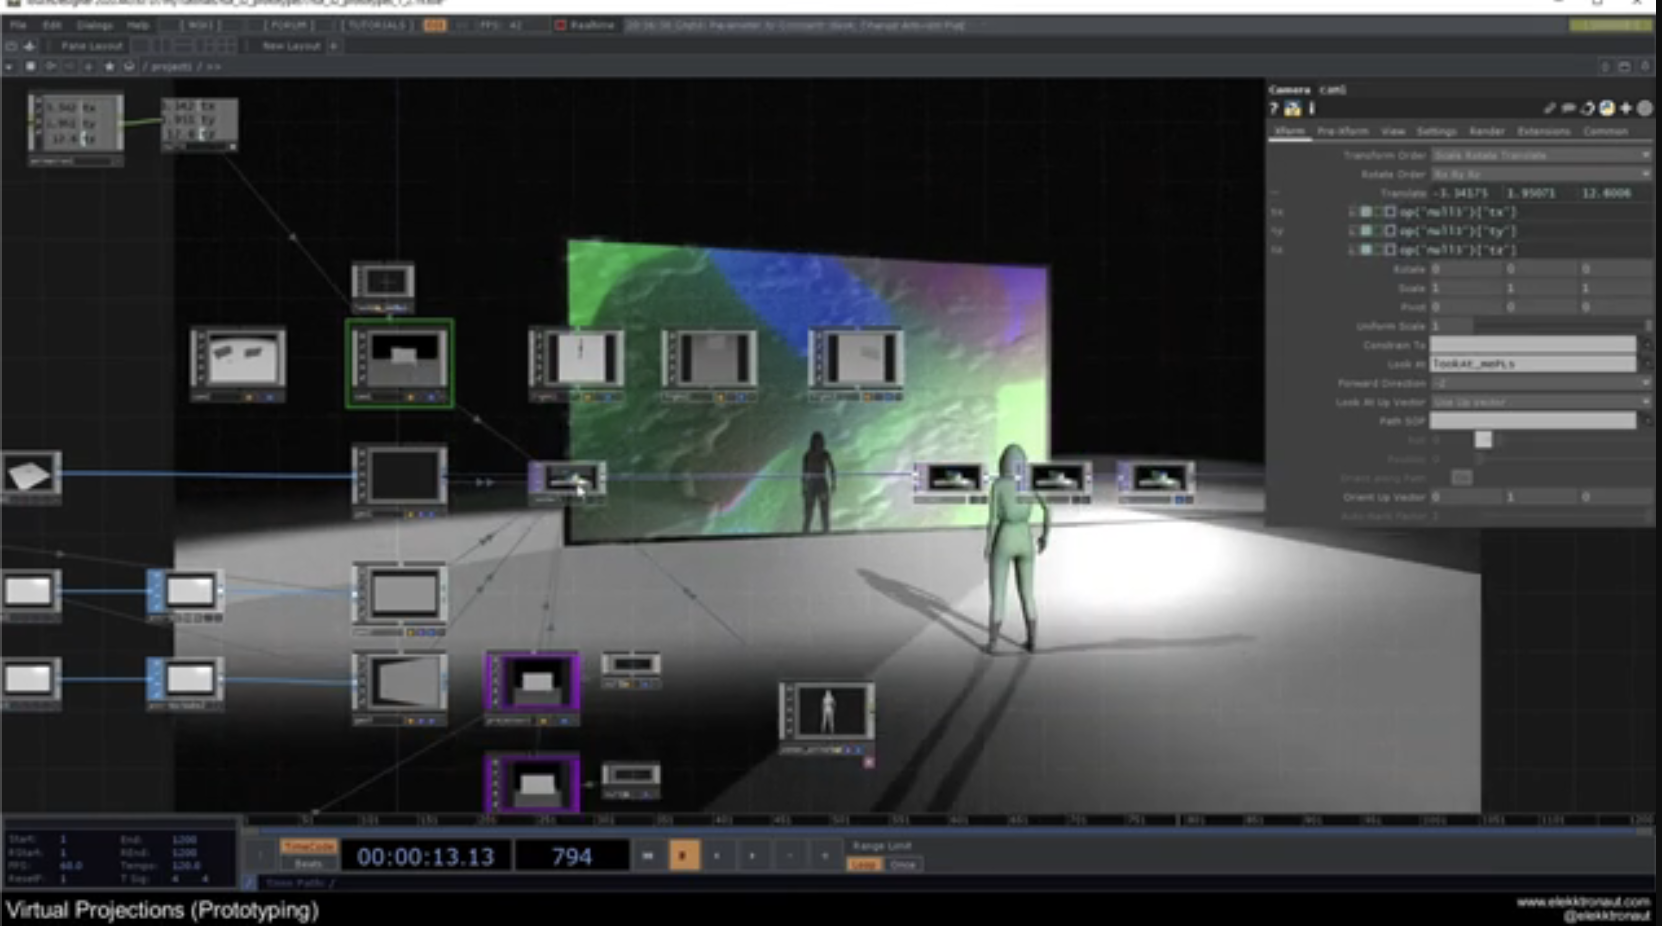Screen dimensions: 1662x926
Task: Open the operator info 'i' icon
Action: [x=1311, y=108]
